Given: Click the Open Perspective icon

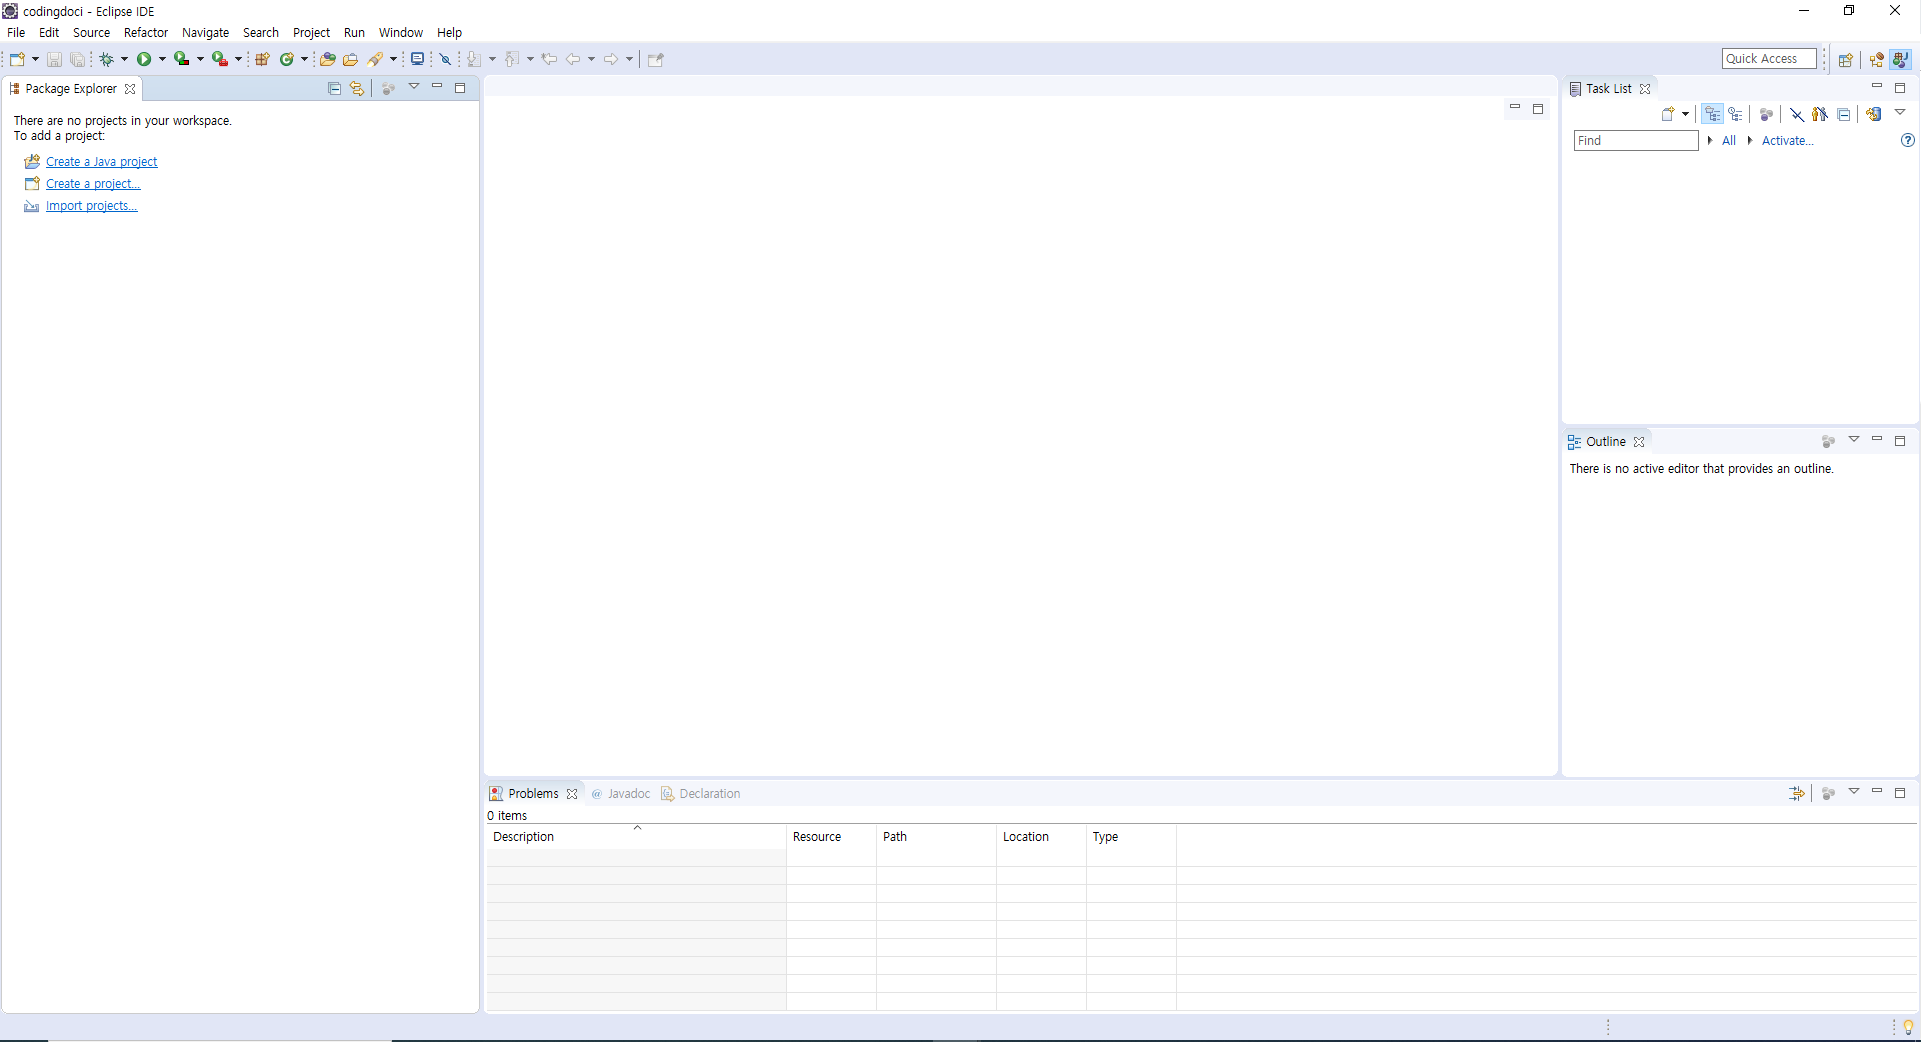Looking at the screenshot, I should click(1846, 59).
